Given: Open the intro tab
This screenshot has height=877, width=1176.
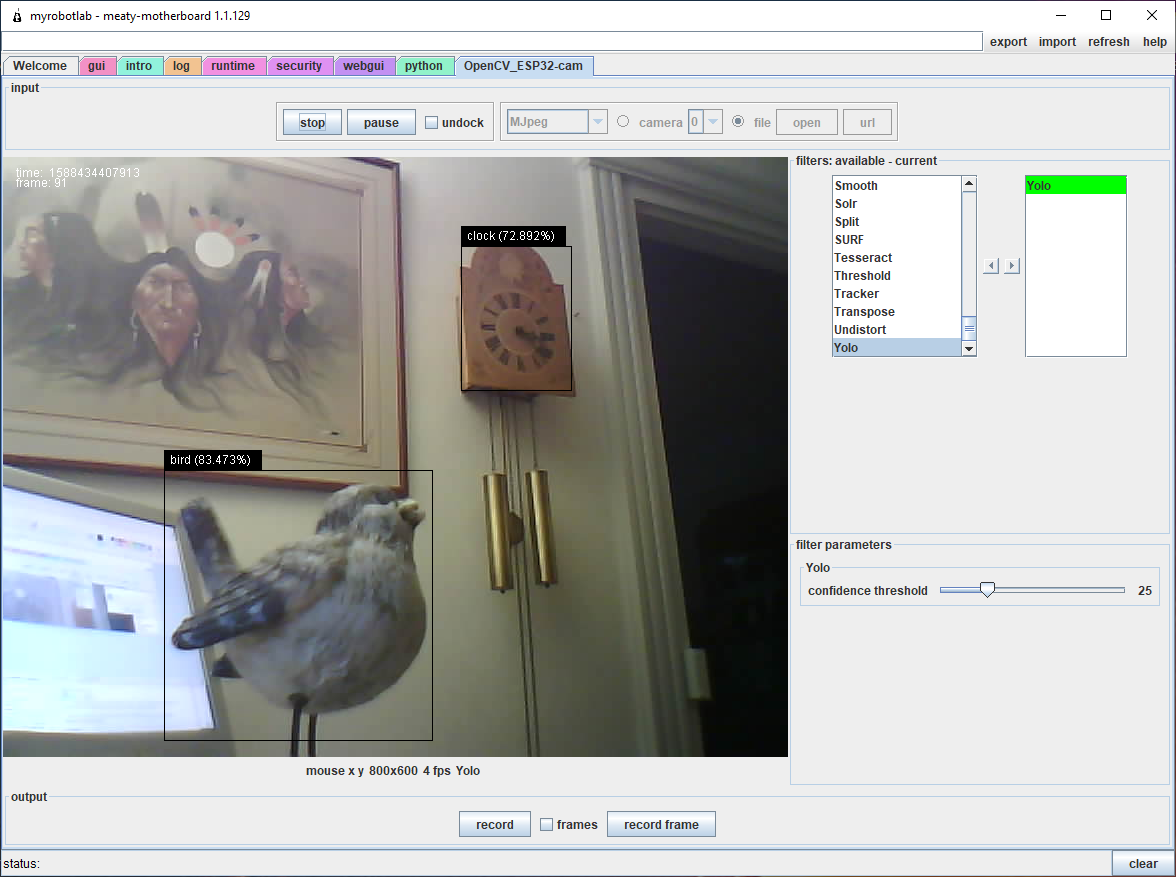Looking at the screenshot, I should point(139,66).
